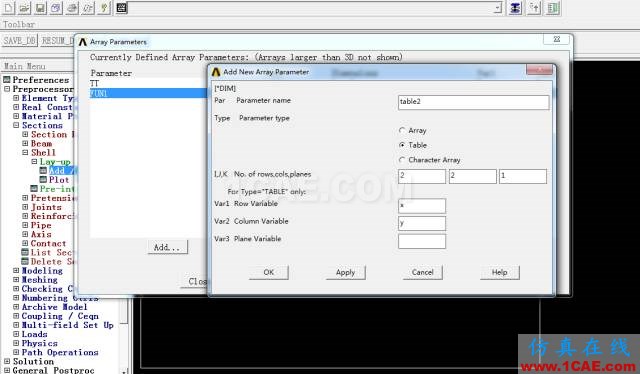Image resolution: width=640 pixels, height=374 pixels.
Task: Click the Apply button in the dialog
Action: click(x=345, y=272)
